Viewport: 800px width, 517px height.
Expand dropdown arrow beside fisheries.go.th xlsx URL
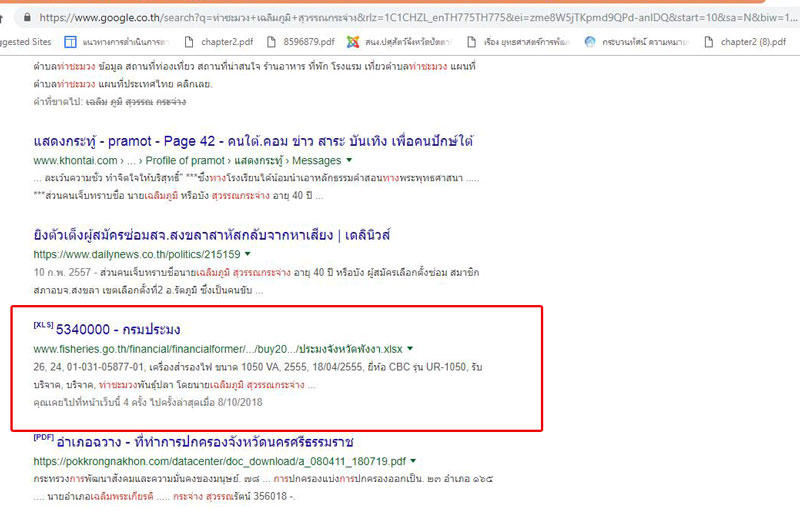tap(410, 349)
